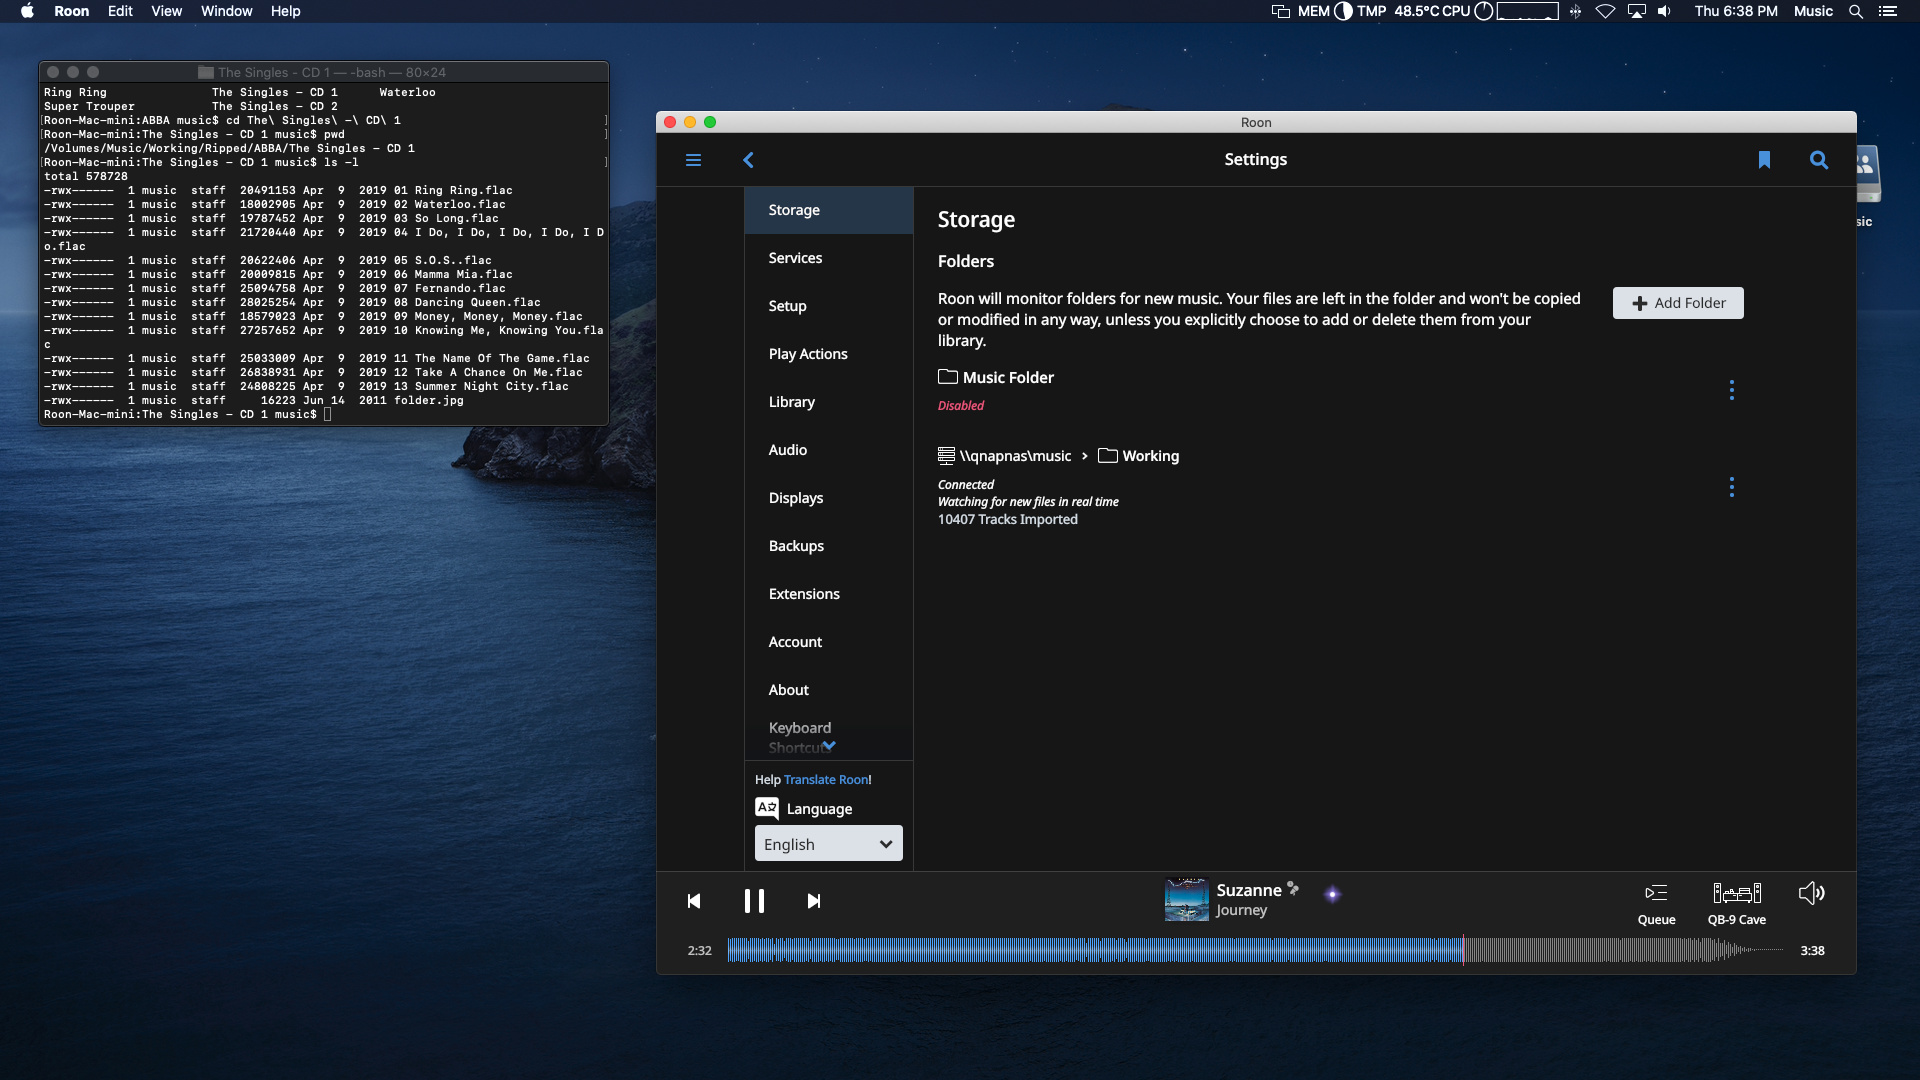Image resolution: width=1920 pixels, height=1080 pixels.
Task: Open the Roon hamburger navigation menu
Action: (693, 160)
